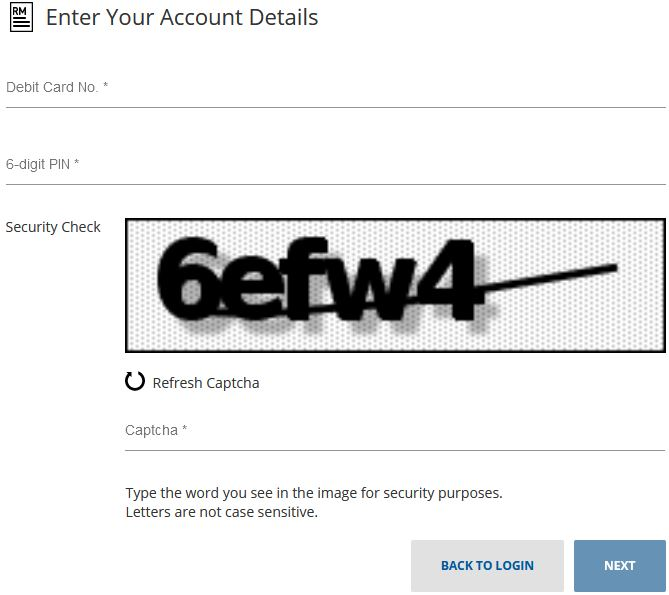The width and height of the screenshot is (669, 595).
Task: Focus the Debit Card No. input field
Action: [x=335, y=88]
